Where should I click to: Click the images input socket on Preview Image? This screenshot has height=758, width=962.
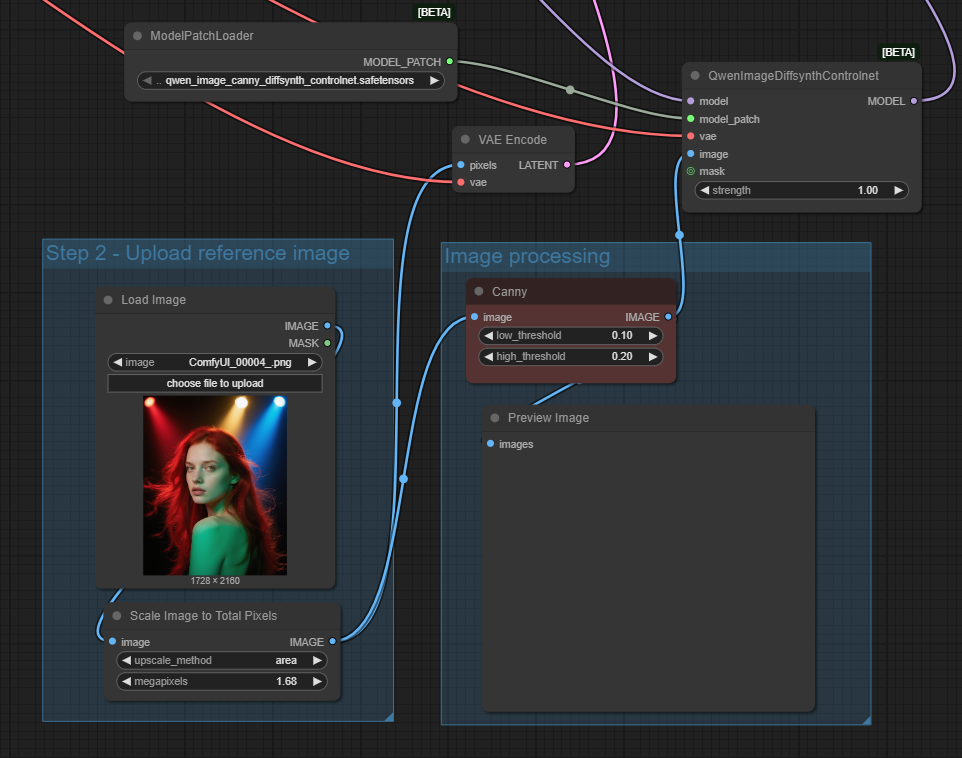click(490, 443)
